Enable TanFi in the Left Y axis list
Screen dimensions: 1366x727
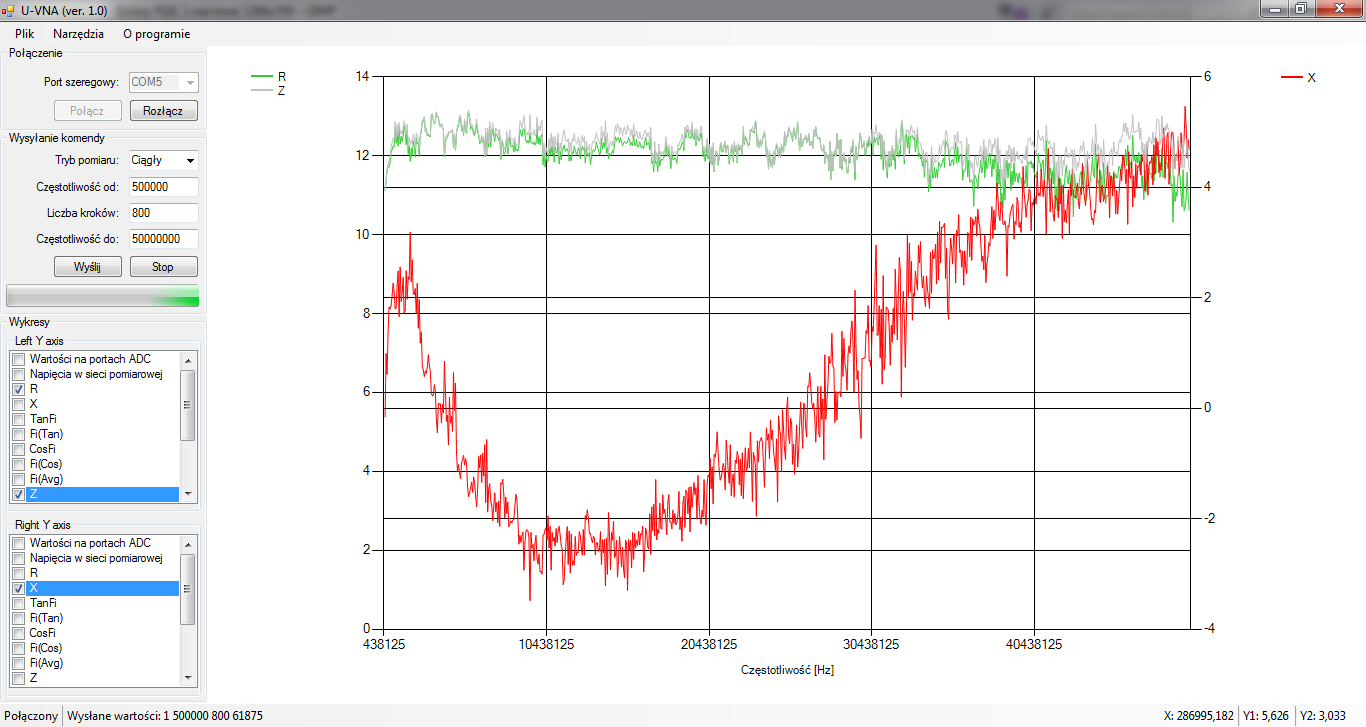(x=18, y=419)
